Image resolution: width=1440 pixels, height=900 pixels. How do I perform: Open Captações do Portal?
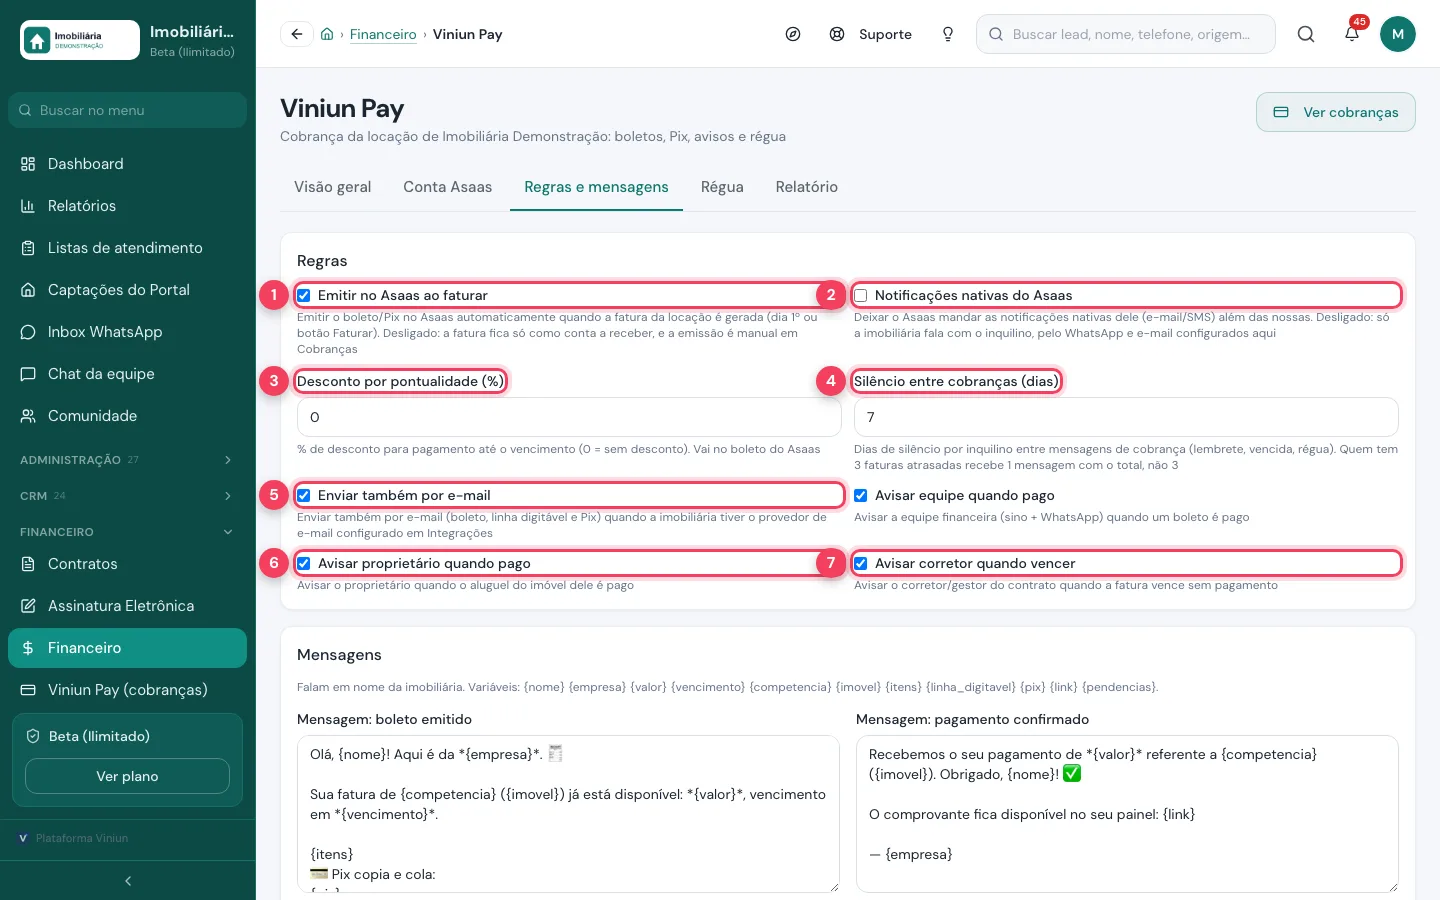pyautogui.click(x=127, y=290)
